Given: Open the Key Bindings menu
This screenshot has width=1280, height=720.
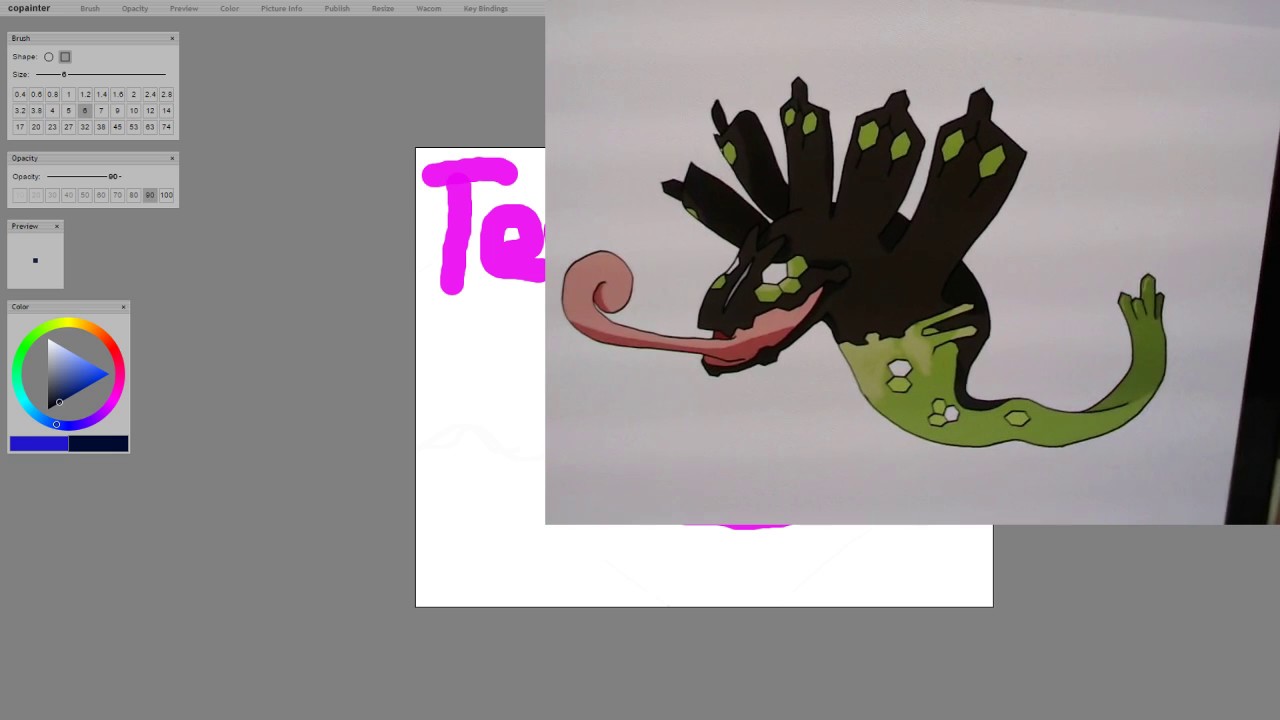Looking at the screenshot, I should (486, 8).
